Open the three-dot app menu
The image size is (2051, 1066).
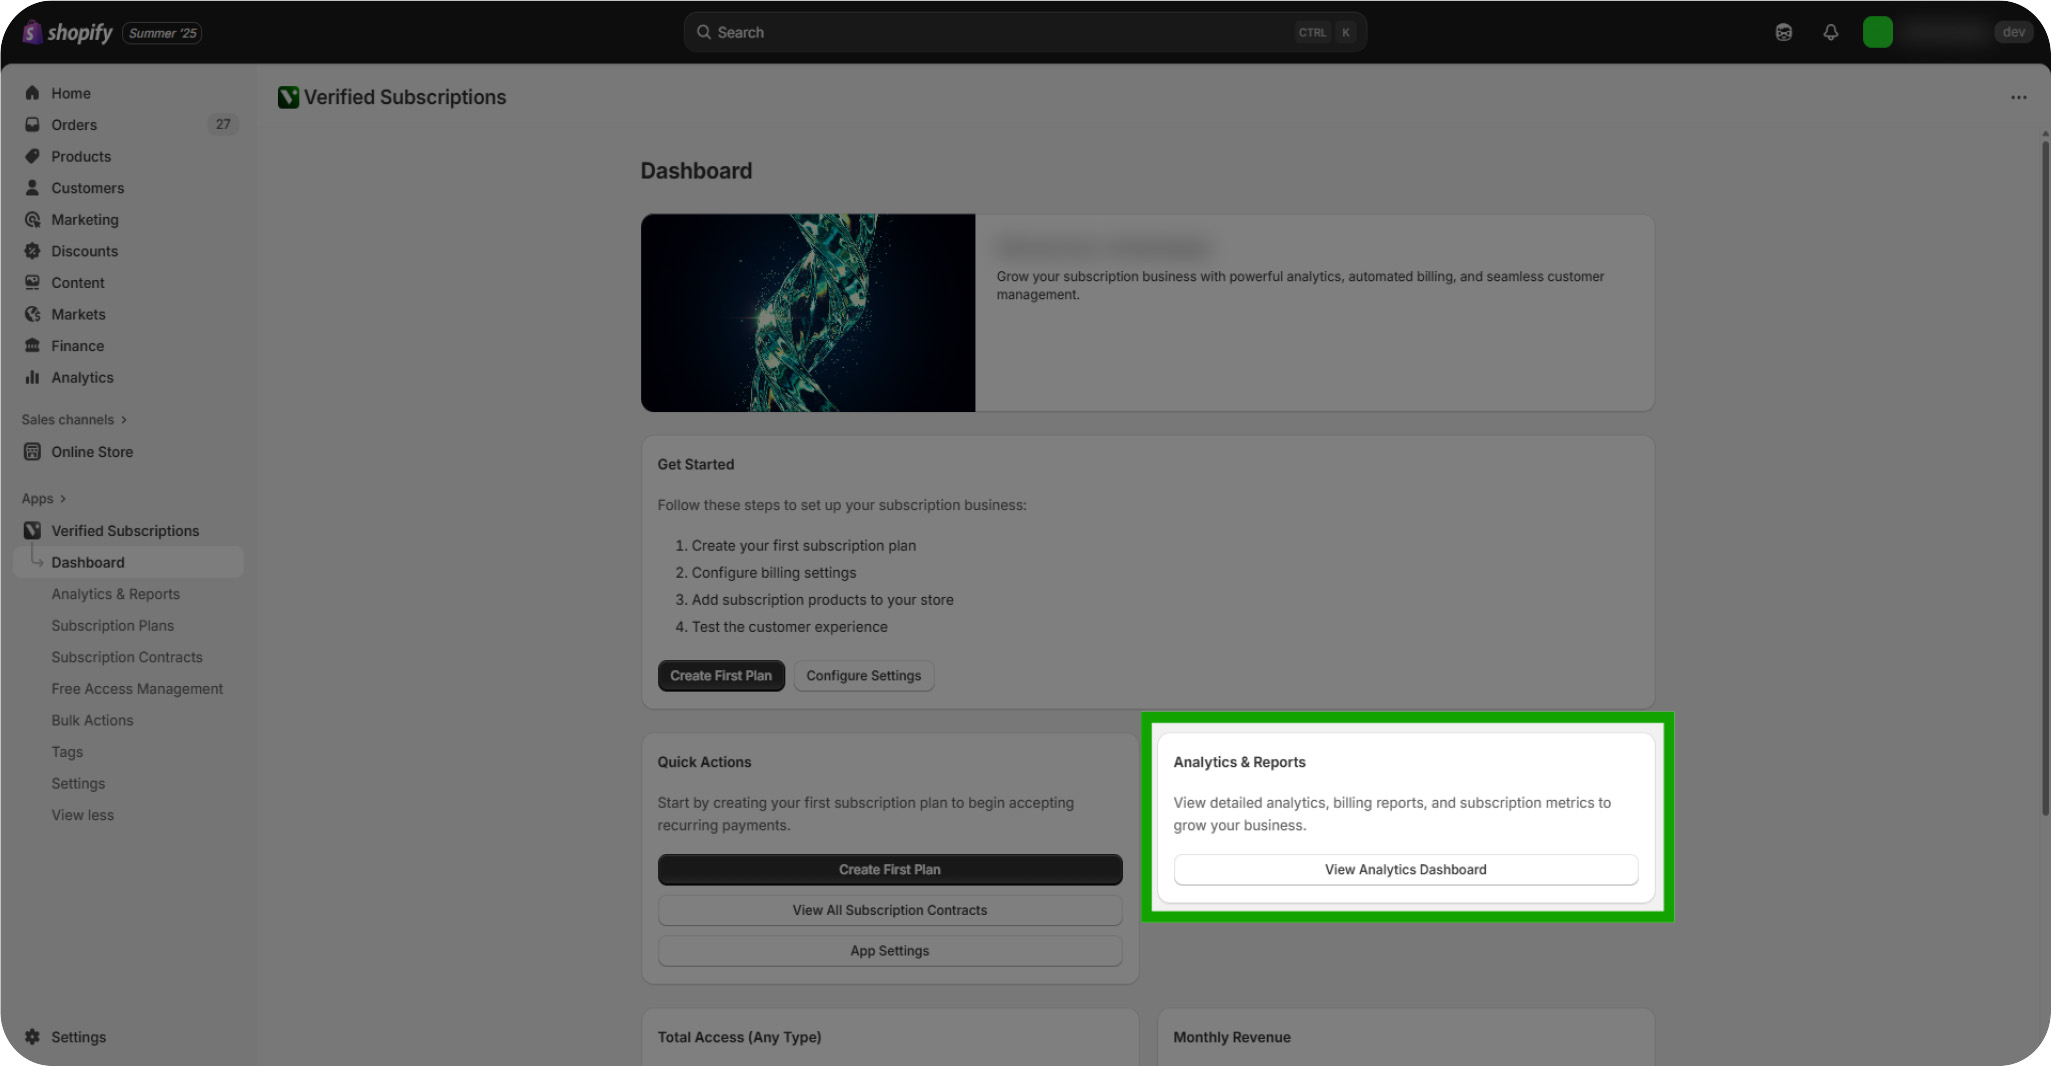[x=2018, y=97]
